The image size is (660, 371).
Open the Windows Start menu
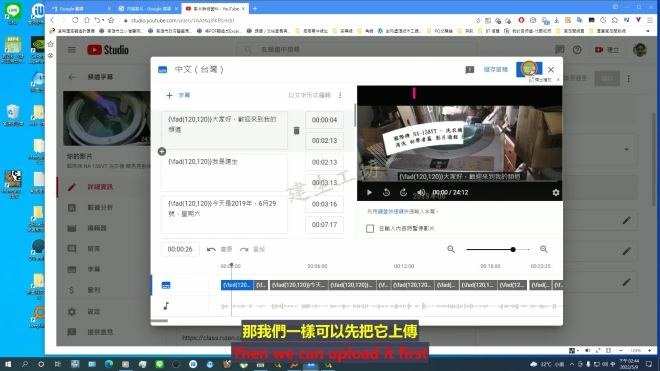8,364
